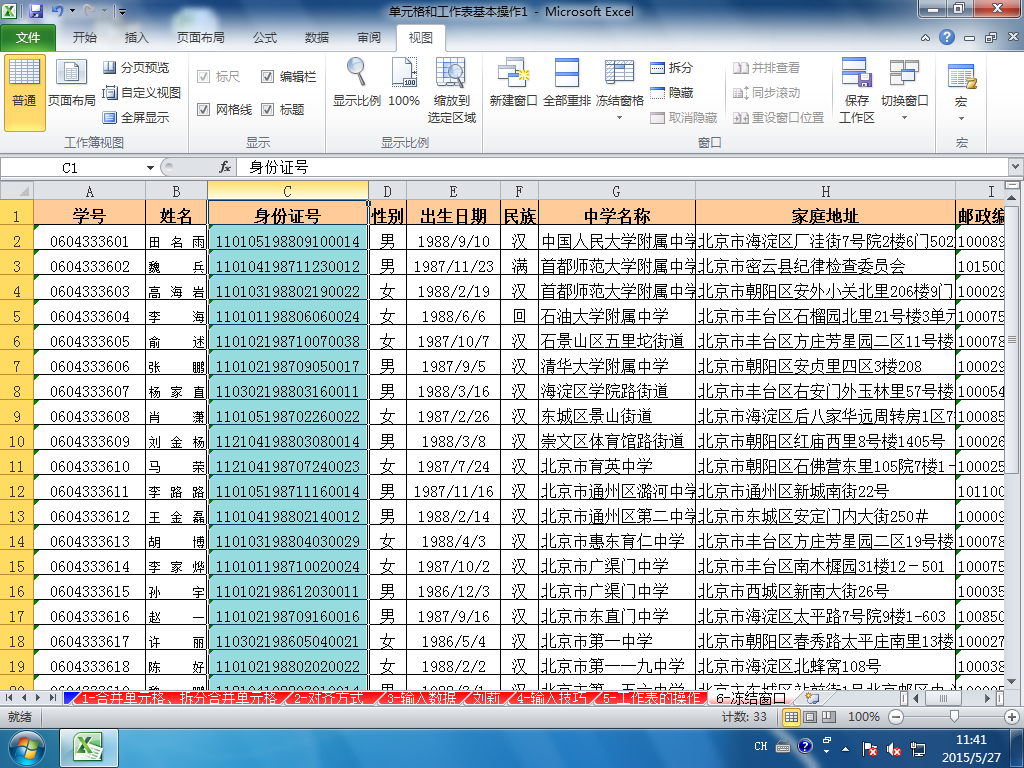
Task: Click 全部重排 arrange all windows
Action: (x=567, y=84)
